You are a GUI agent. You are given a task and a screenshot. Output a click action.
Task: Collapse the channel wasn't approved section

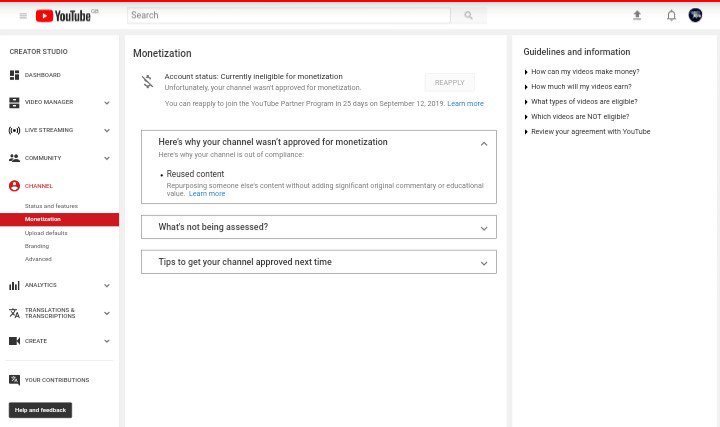coord(484,144)
